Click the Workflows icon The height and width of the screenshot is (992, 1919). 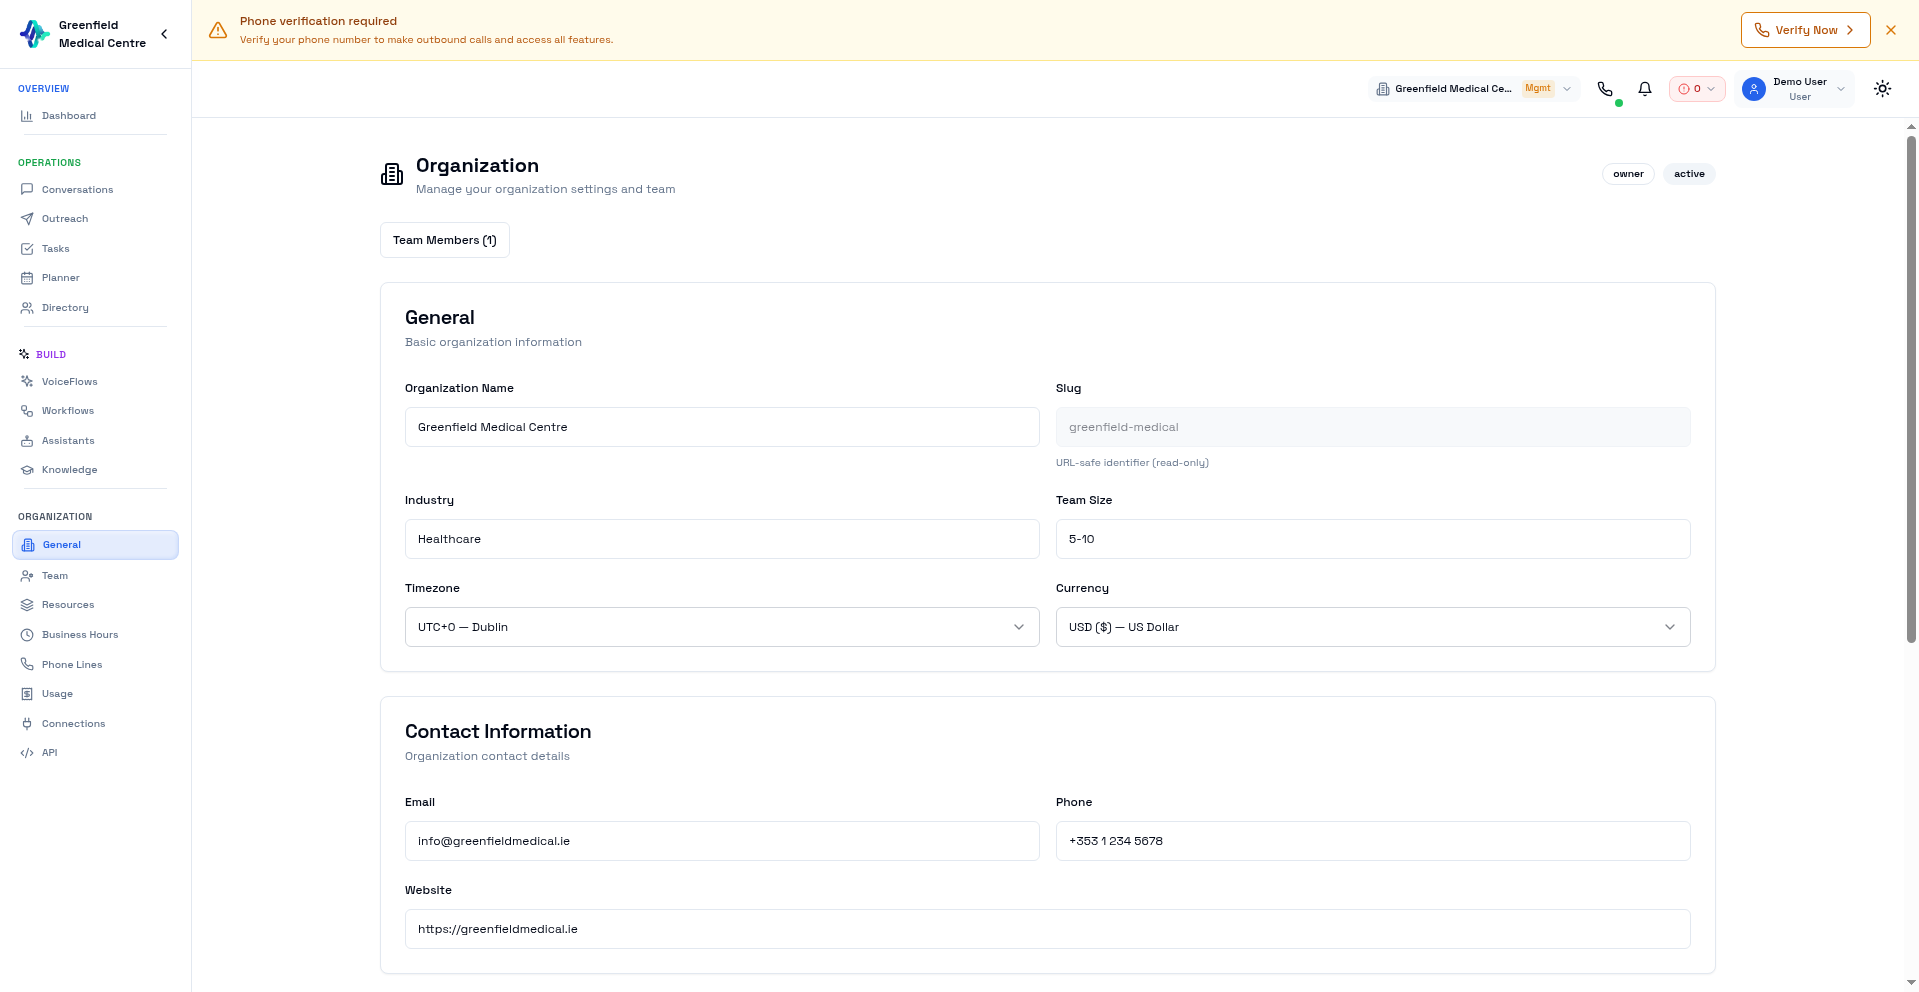27,411
